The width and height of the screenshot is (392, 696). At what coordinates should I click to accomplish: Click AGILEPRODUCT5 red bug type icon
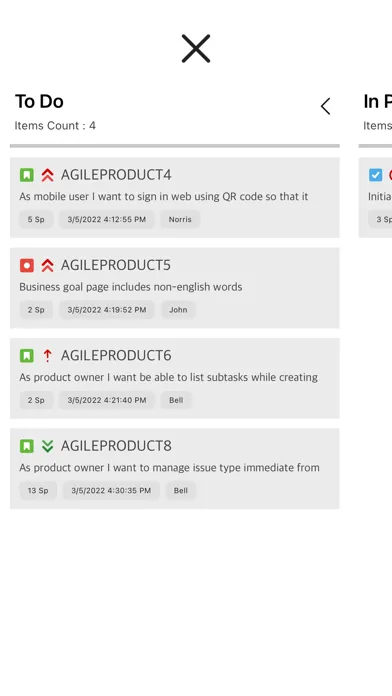point(27,265)
